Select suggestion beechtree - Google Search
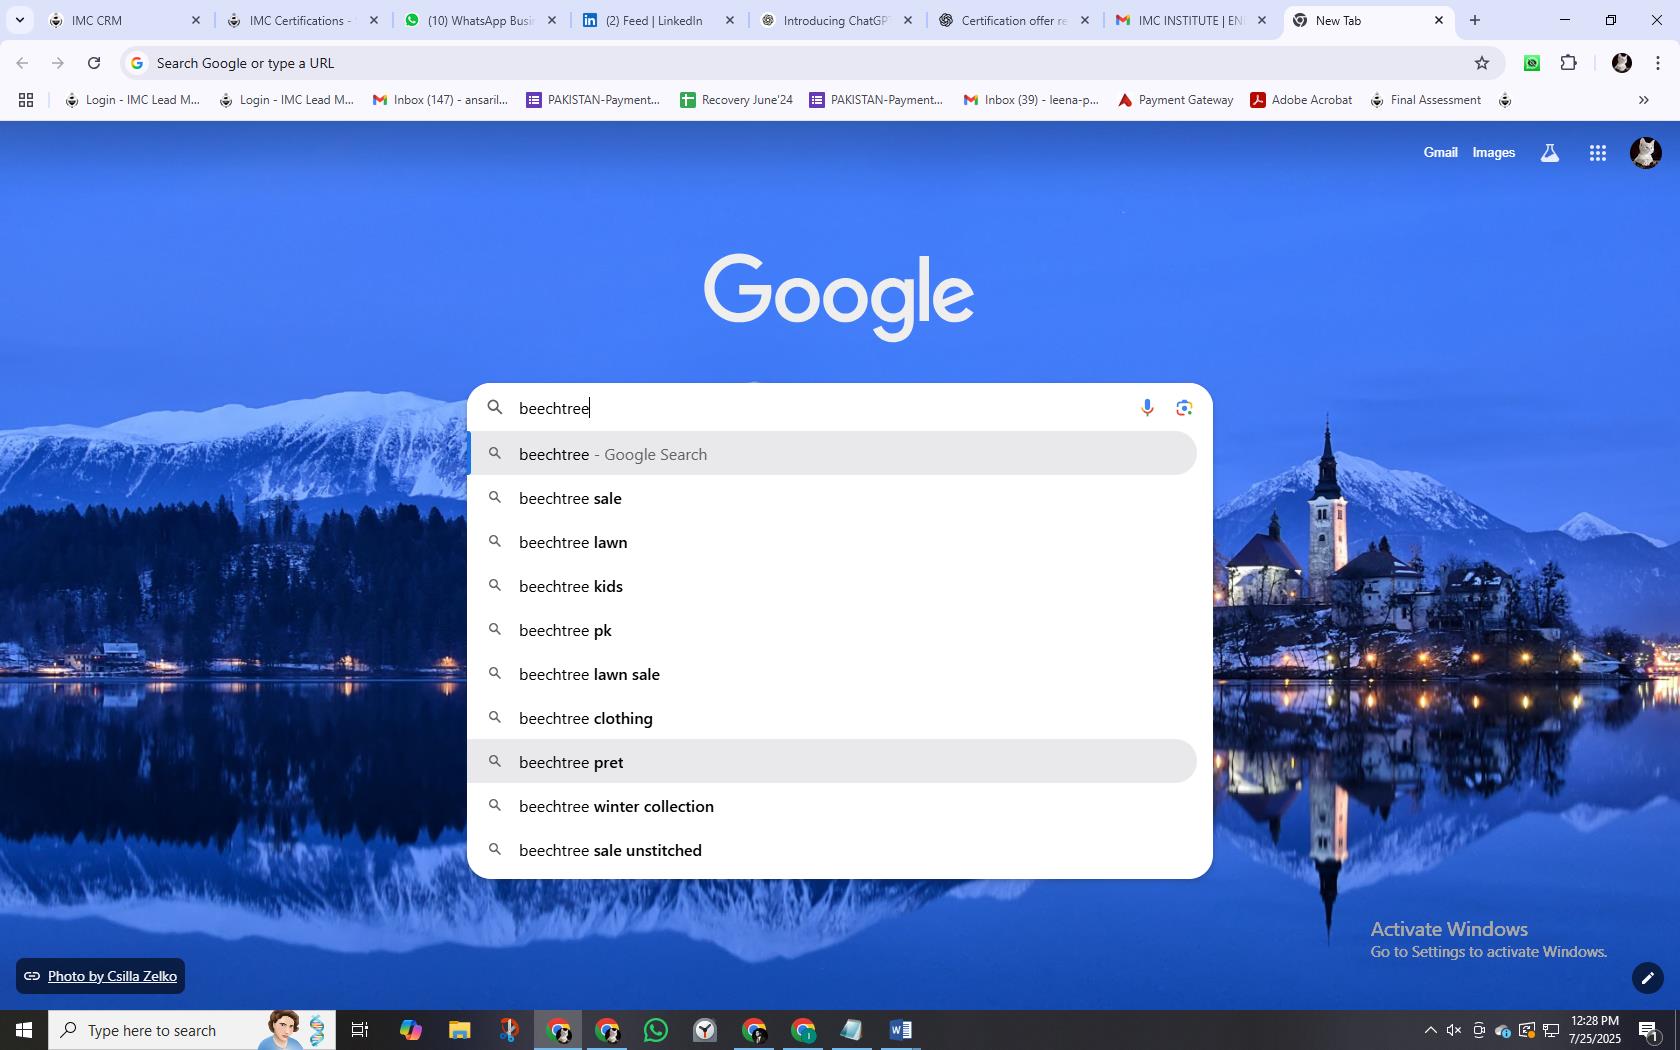The width and height of the screenshot is (1680, 1050). coord(832,454)
